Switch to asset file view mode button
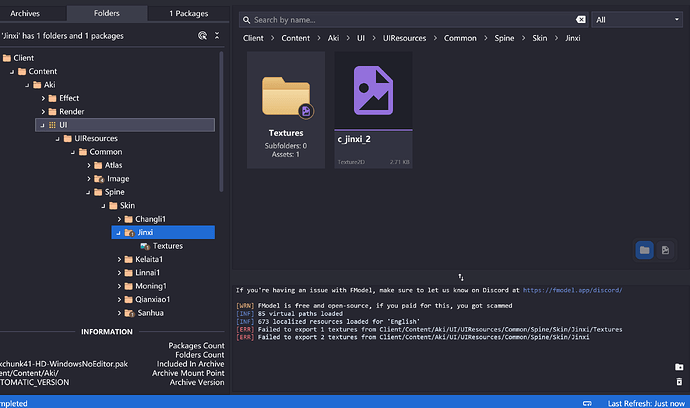This screenshot has height=408, width=690. point(665,250)
